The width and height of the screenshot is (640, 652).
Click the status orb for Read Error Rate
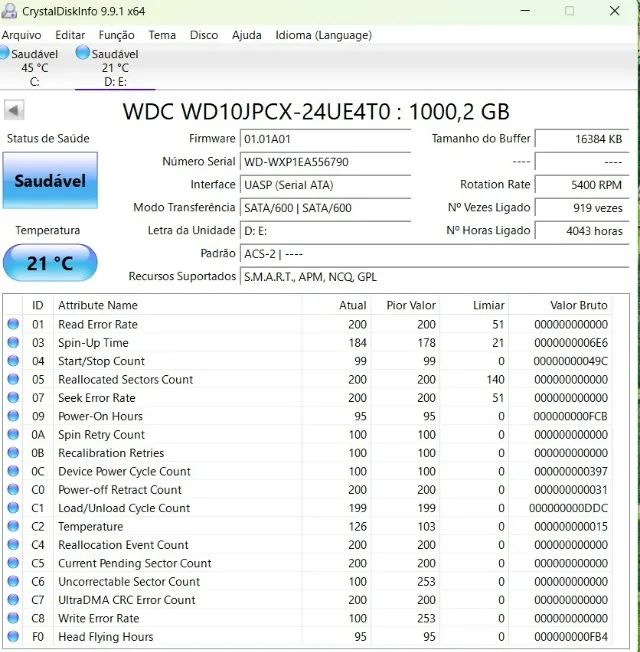pos(13,324)
